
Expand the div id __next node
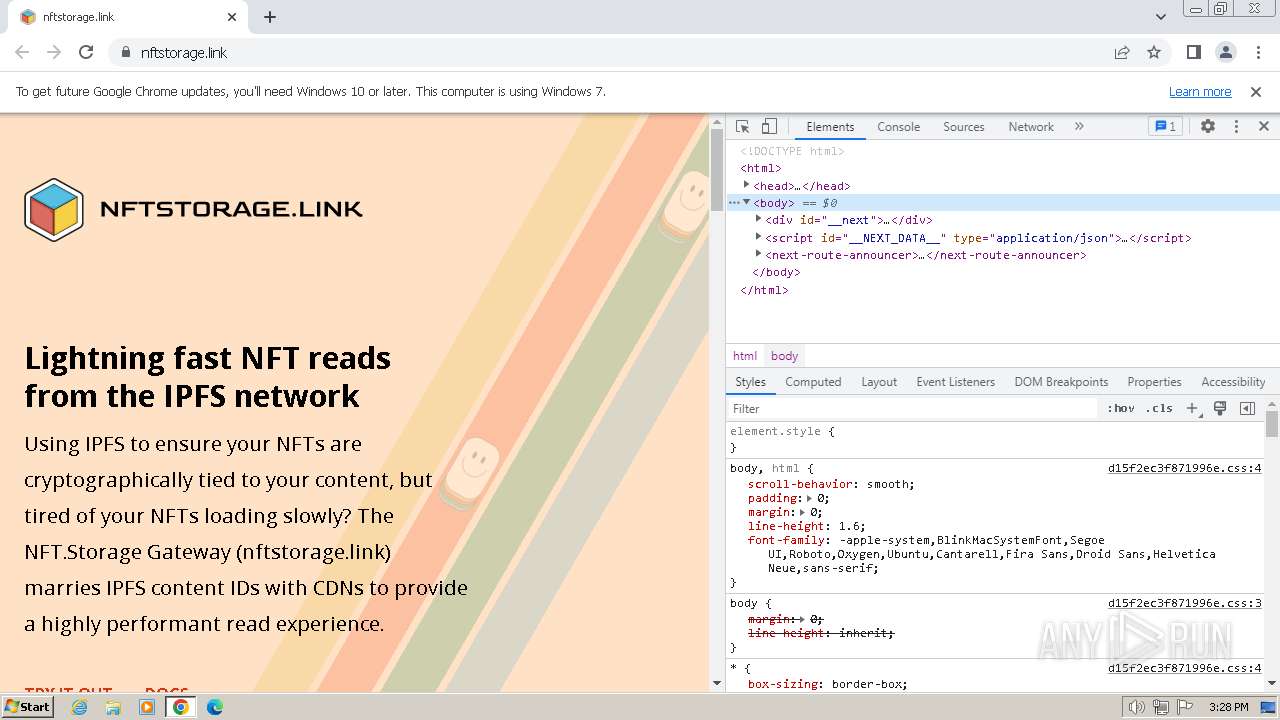(758, 219)
